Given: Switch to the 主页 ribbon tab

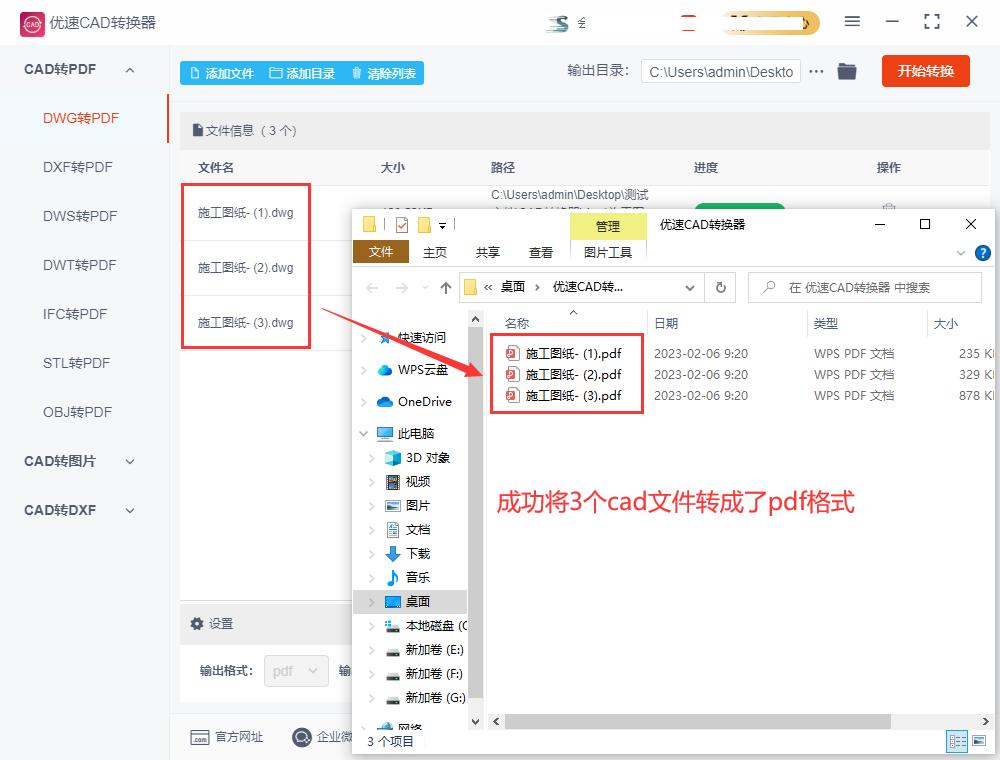Looking at the screenshot, I should (434, 252).
